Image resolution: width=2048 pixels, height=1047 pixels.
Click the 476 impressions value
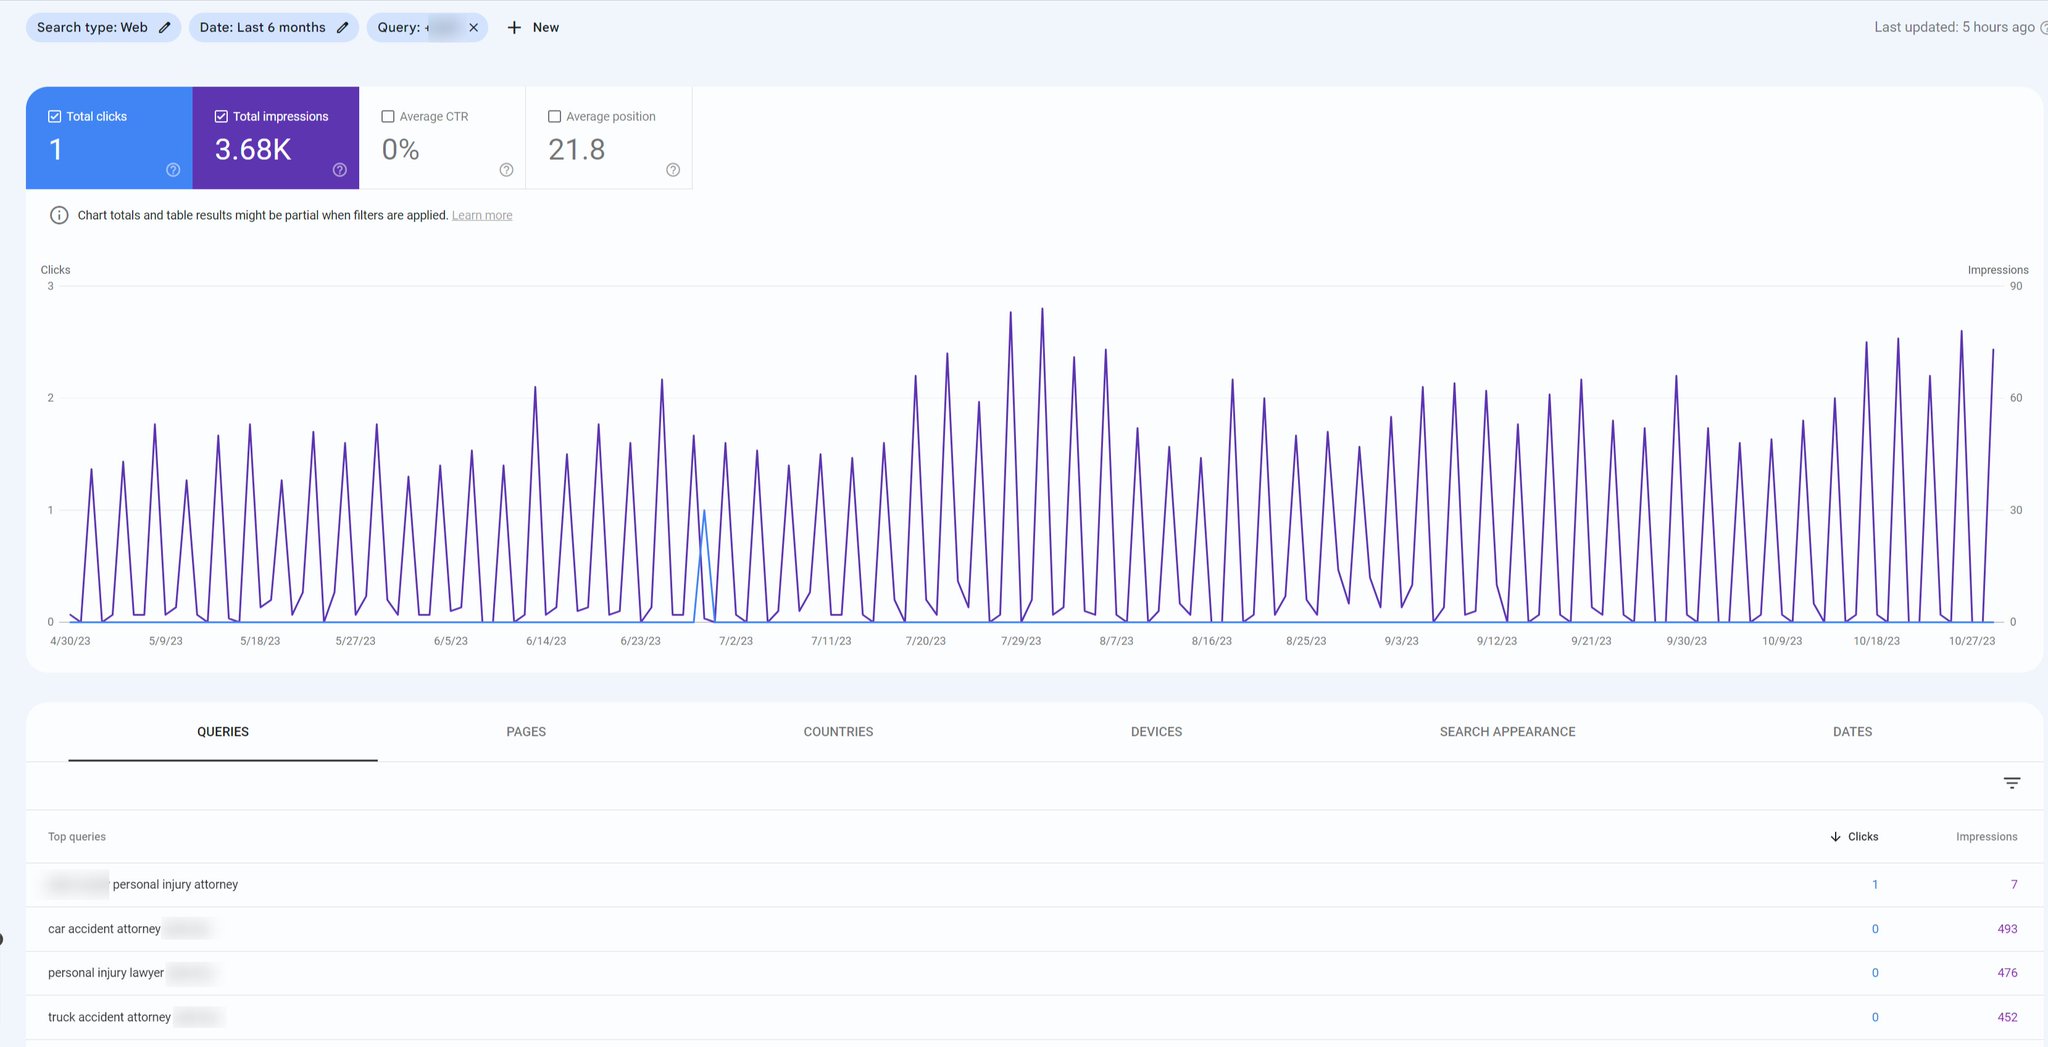point(2007,973)
